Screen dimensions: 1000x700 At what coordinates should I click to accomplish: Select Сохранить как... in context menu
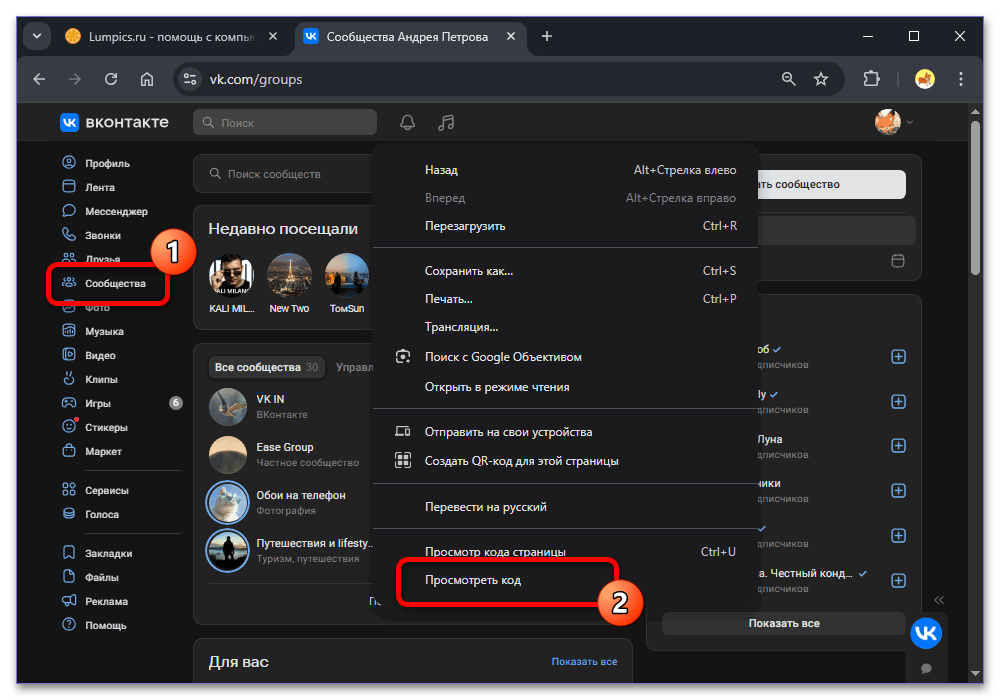tap(565, 271)
